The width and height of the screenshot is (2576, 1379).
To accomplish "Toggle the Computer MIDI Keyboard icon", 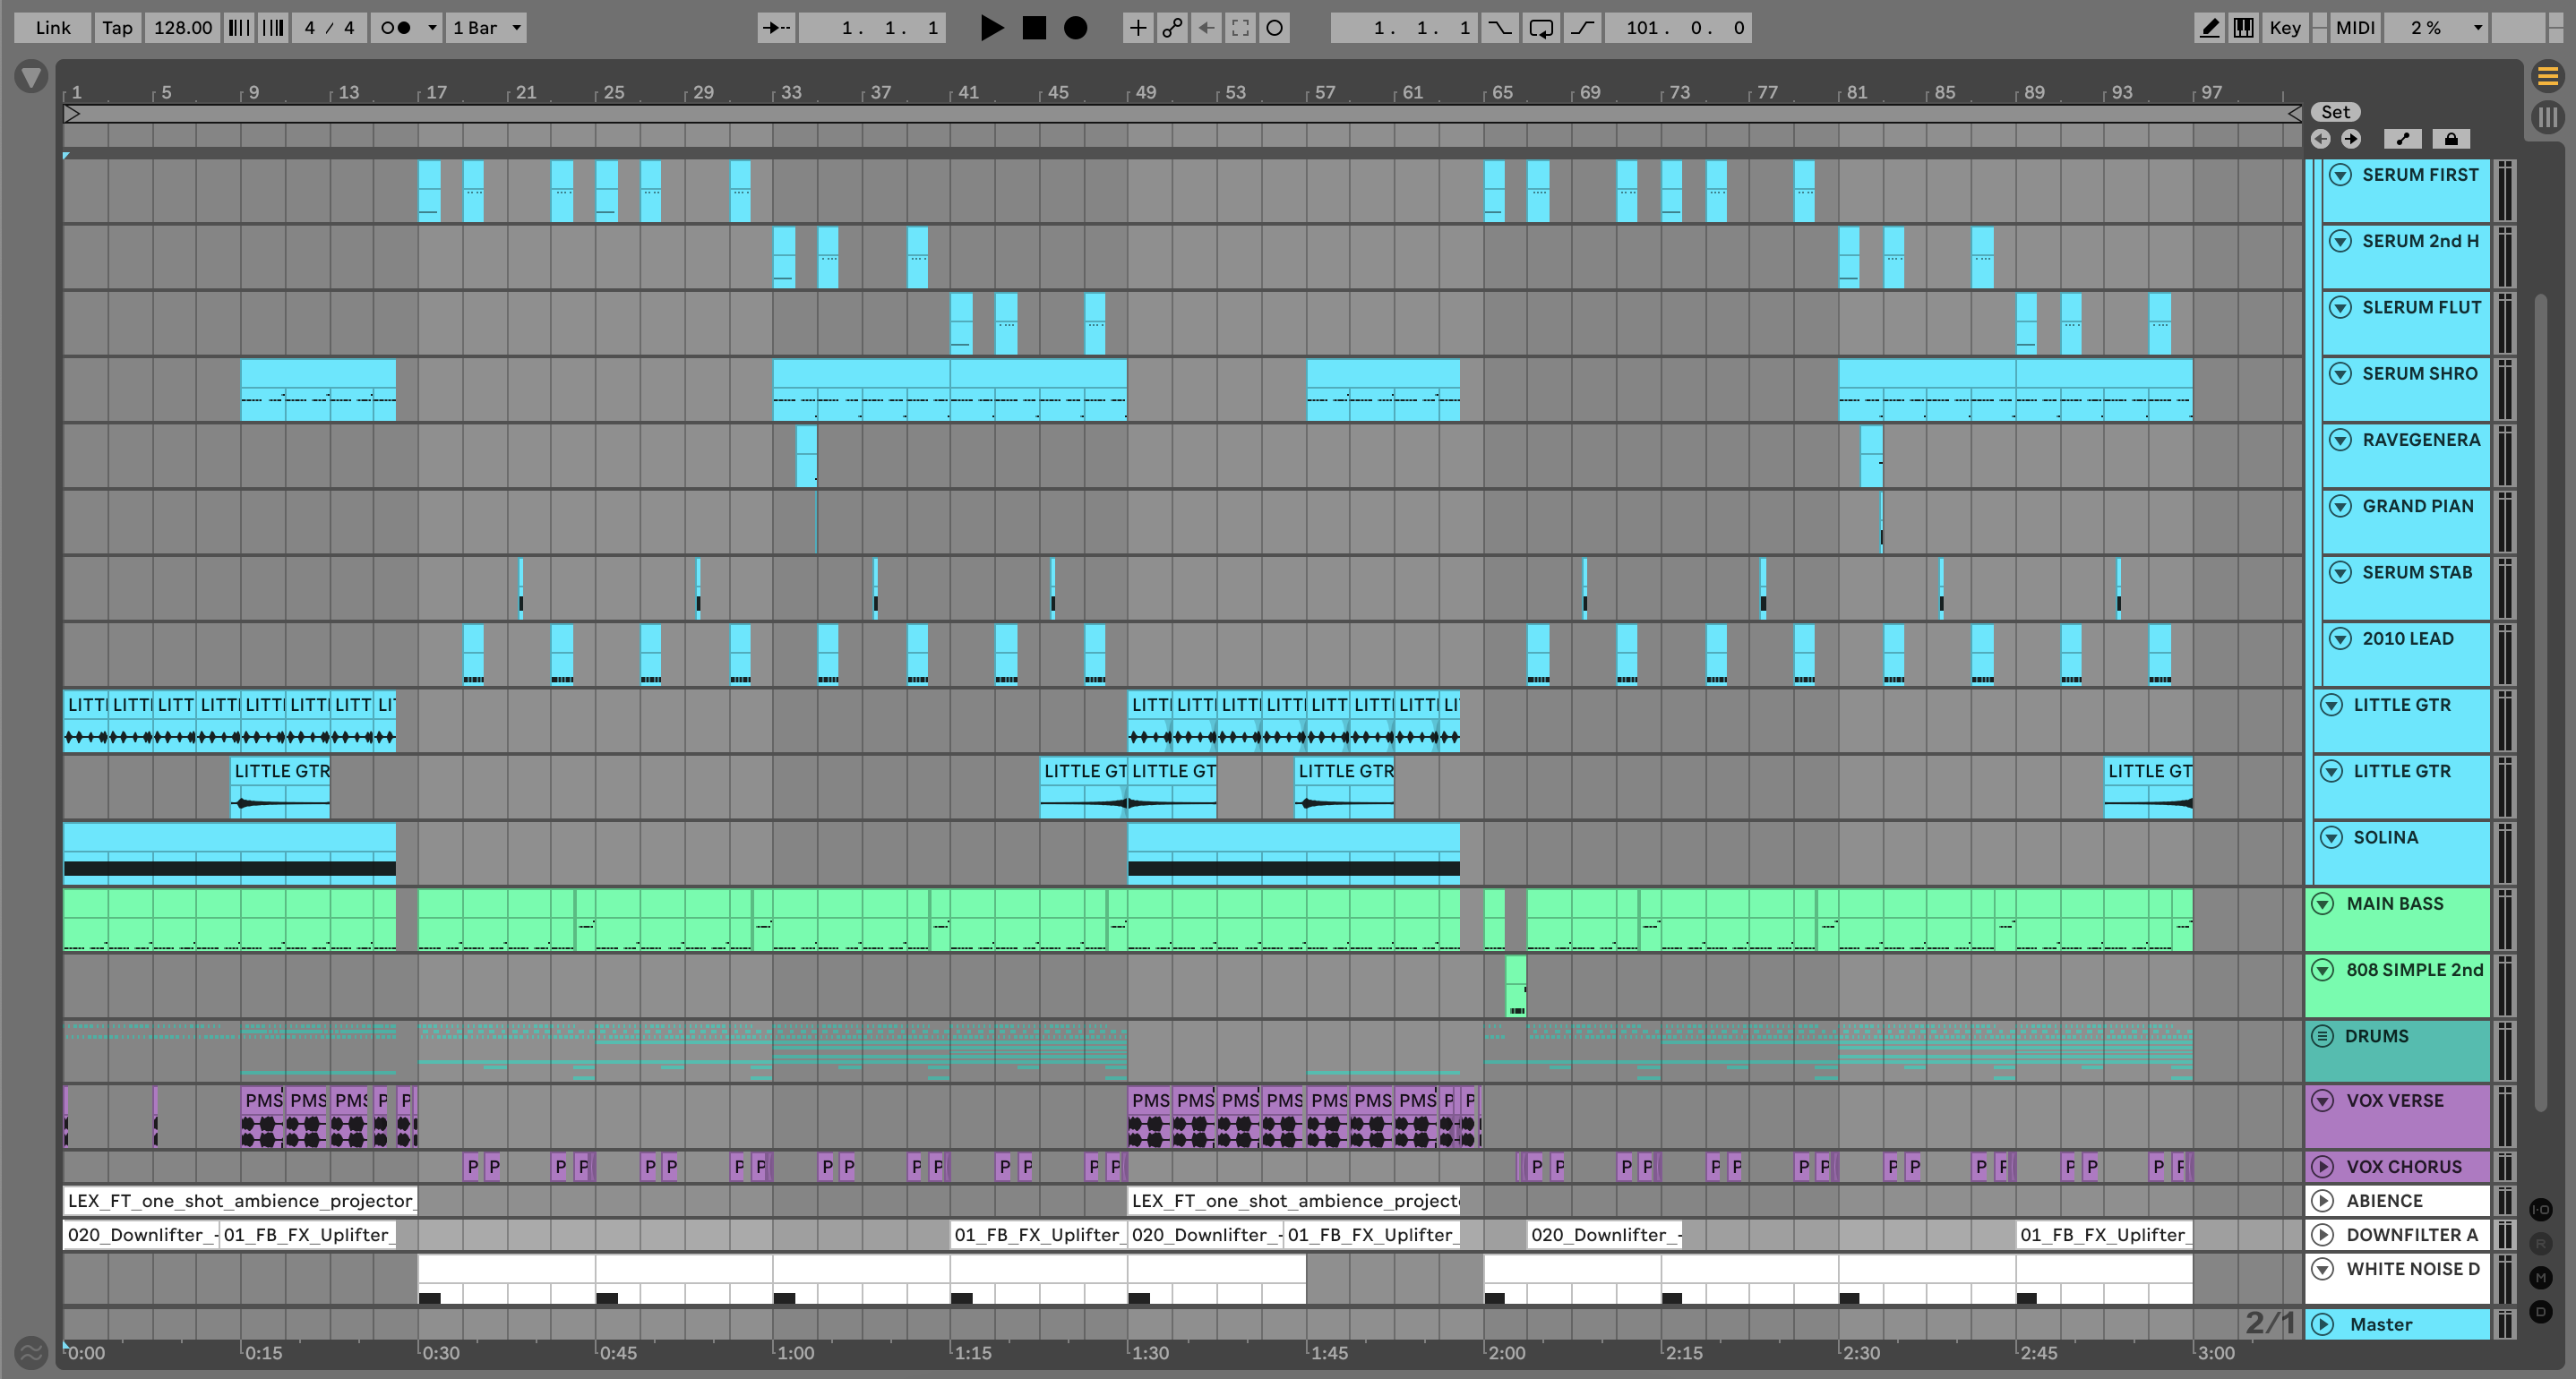I will (2243, 28).
